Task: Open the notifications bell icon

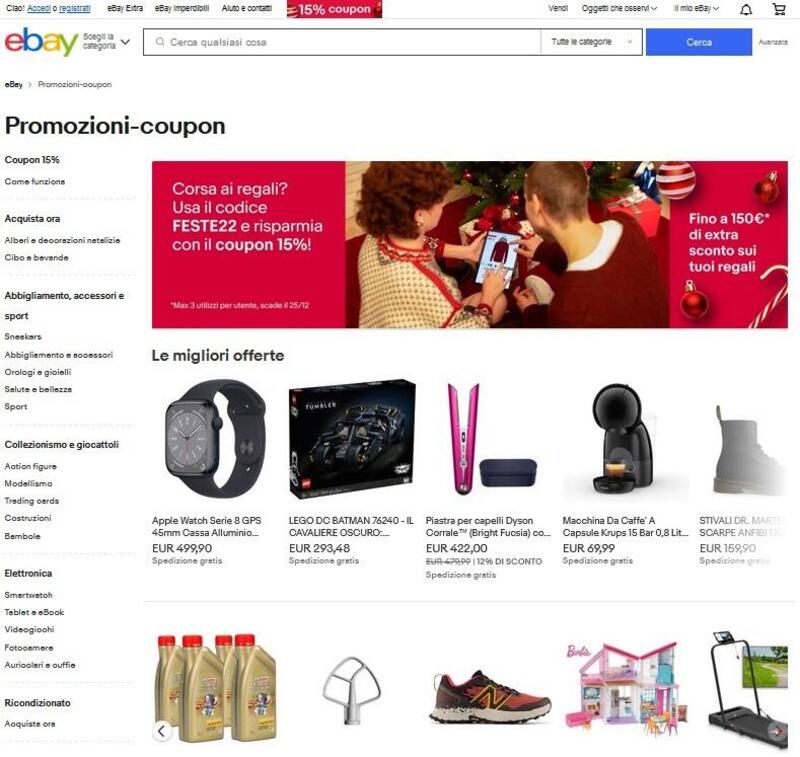Action: click(x=746, y=9)
